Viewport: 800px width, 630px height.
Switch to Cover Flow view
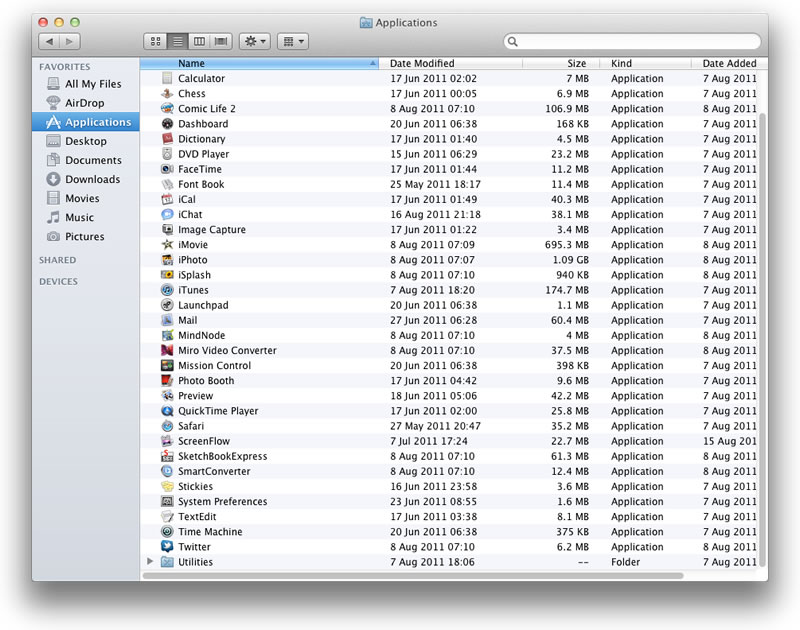coord(221,41)
